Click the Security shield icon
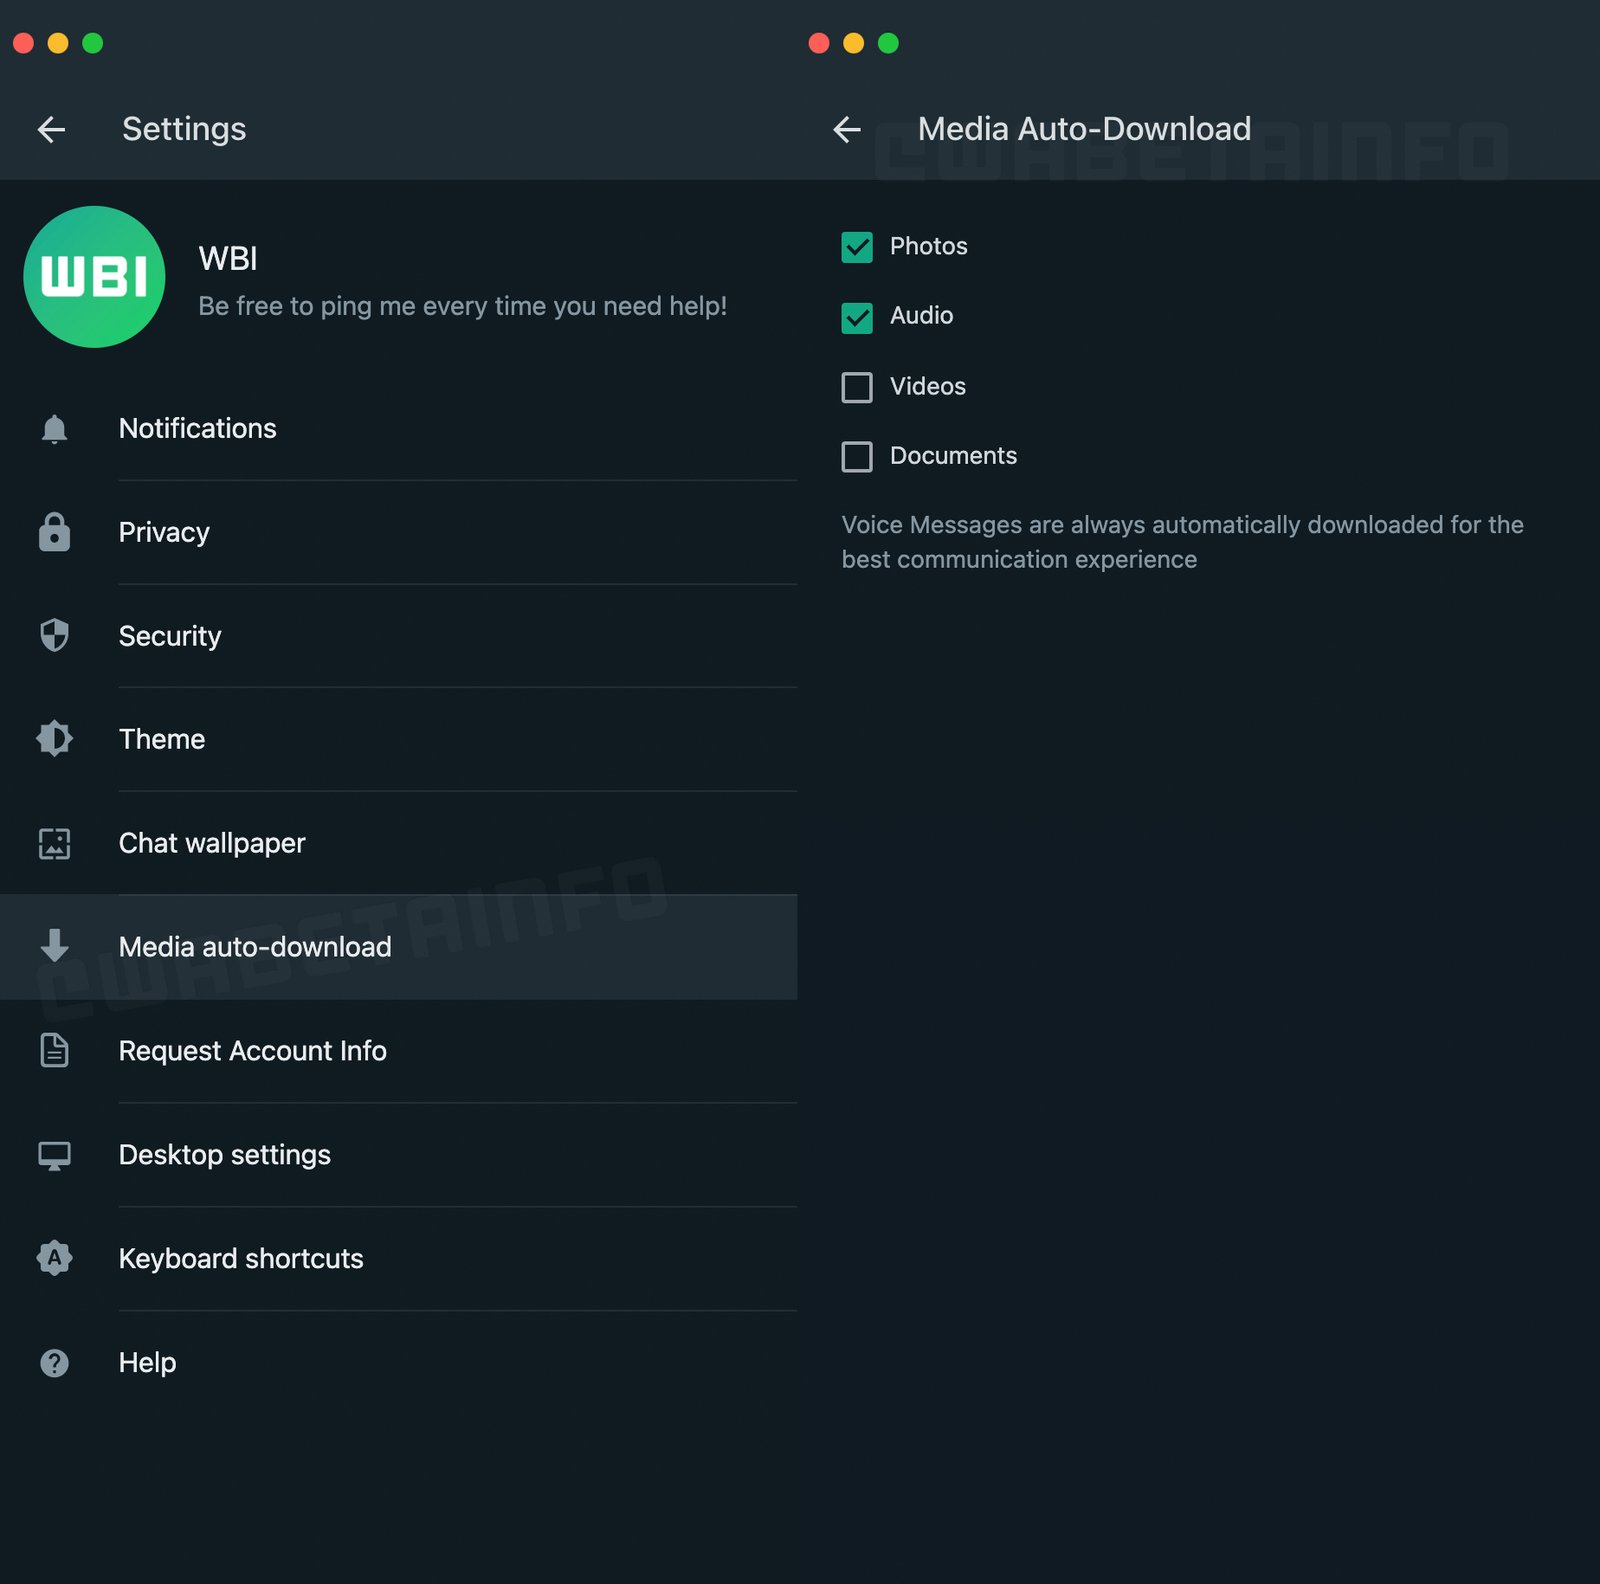 pos(54,635)
